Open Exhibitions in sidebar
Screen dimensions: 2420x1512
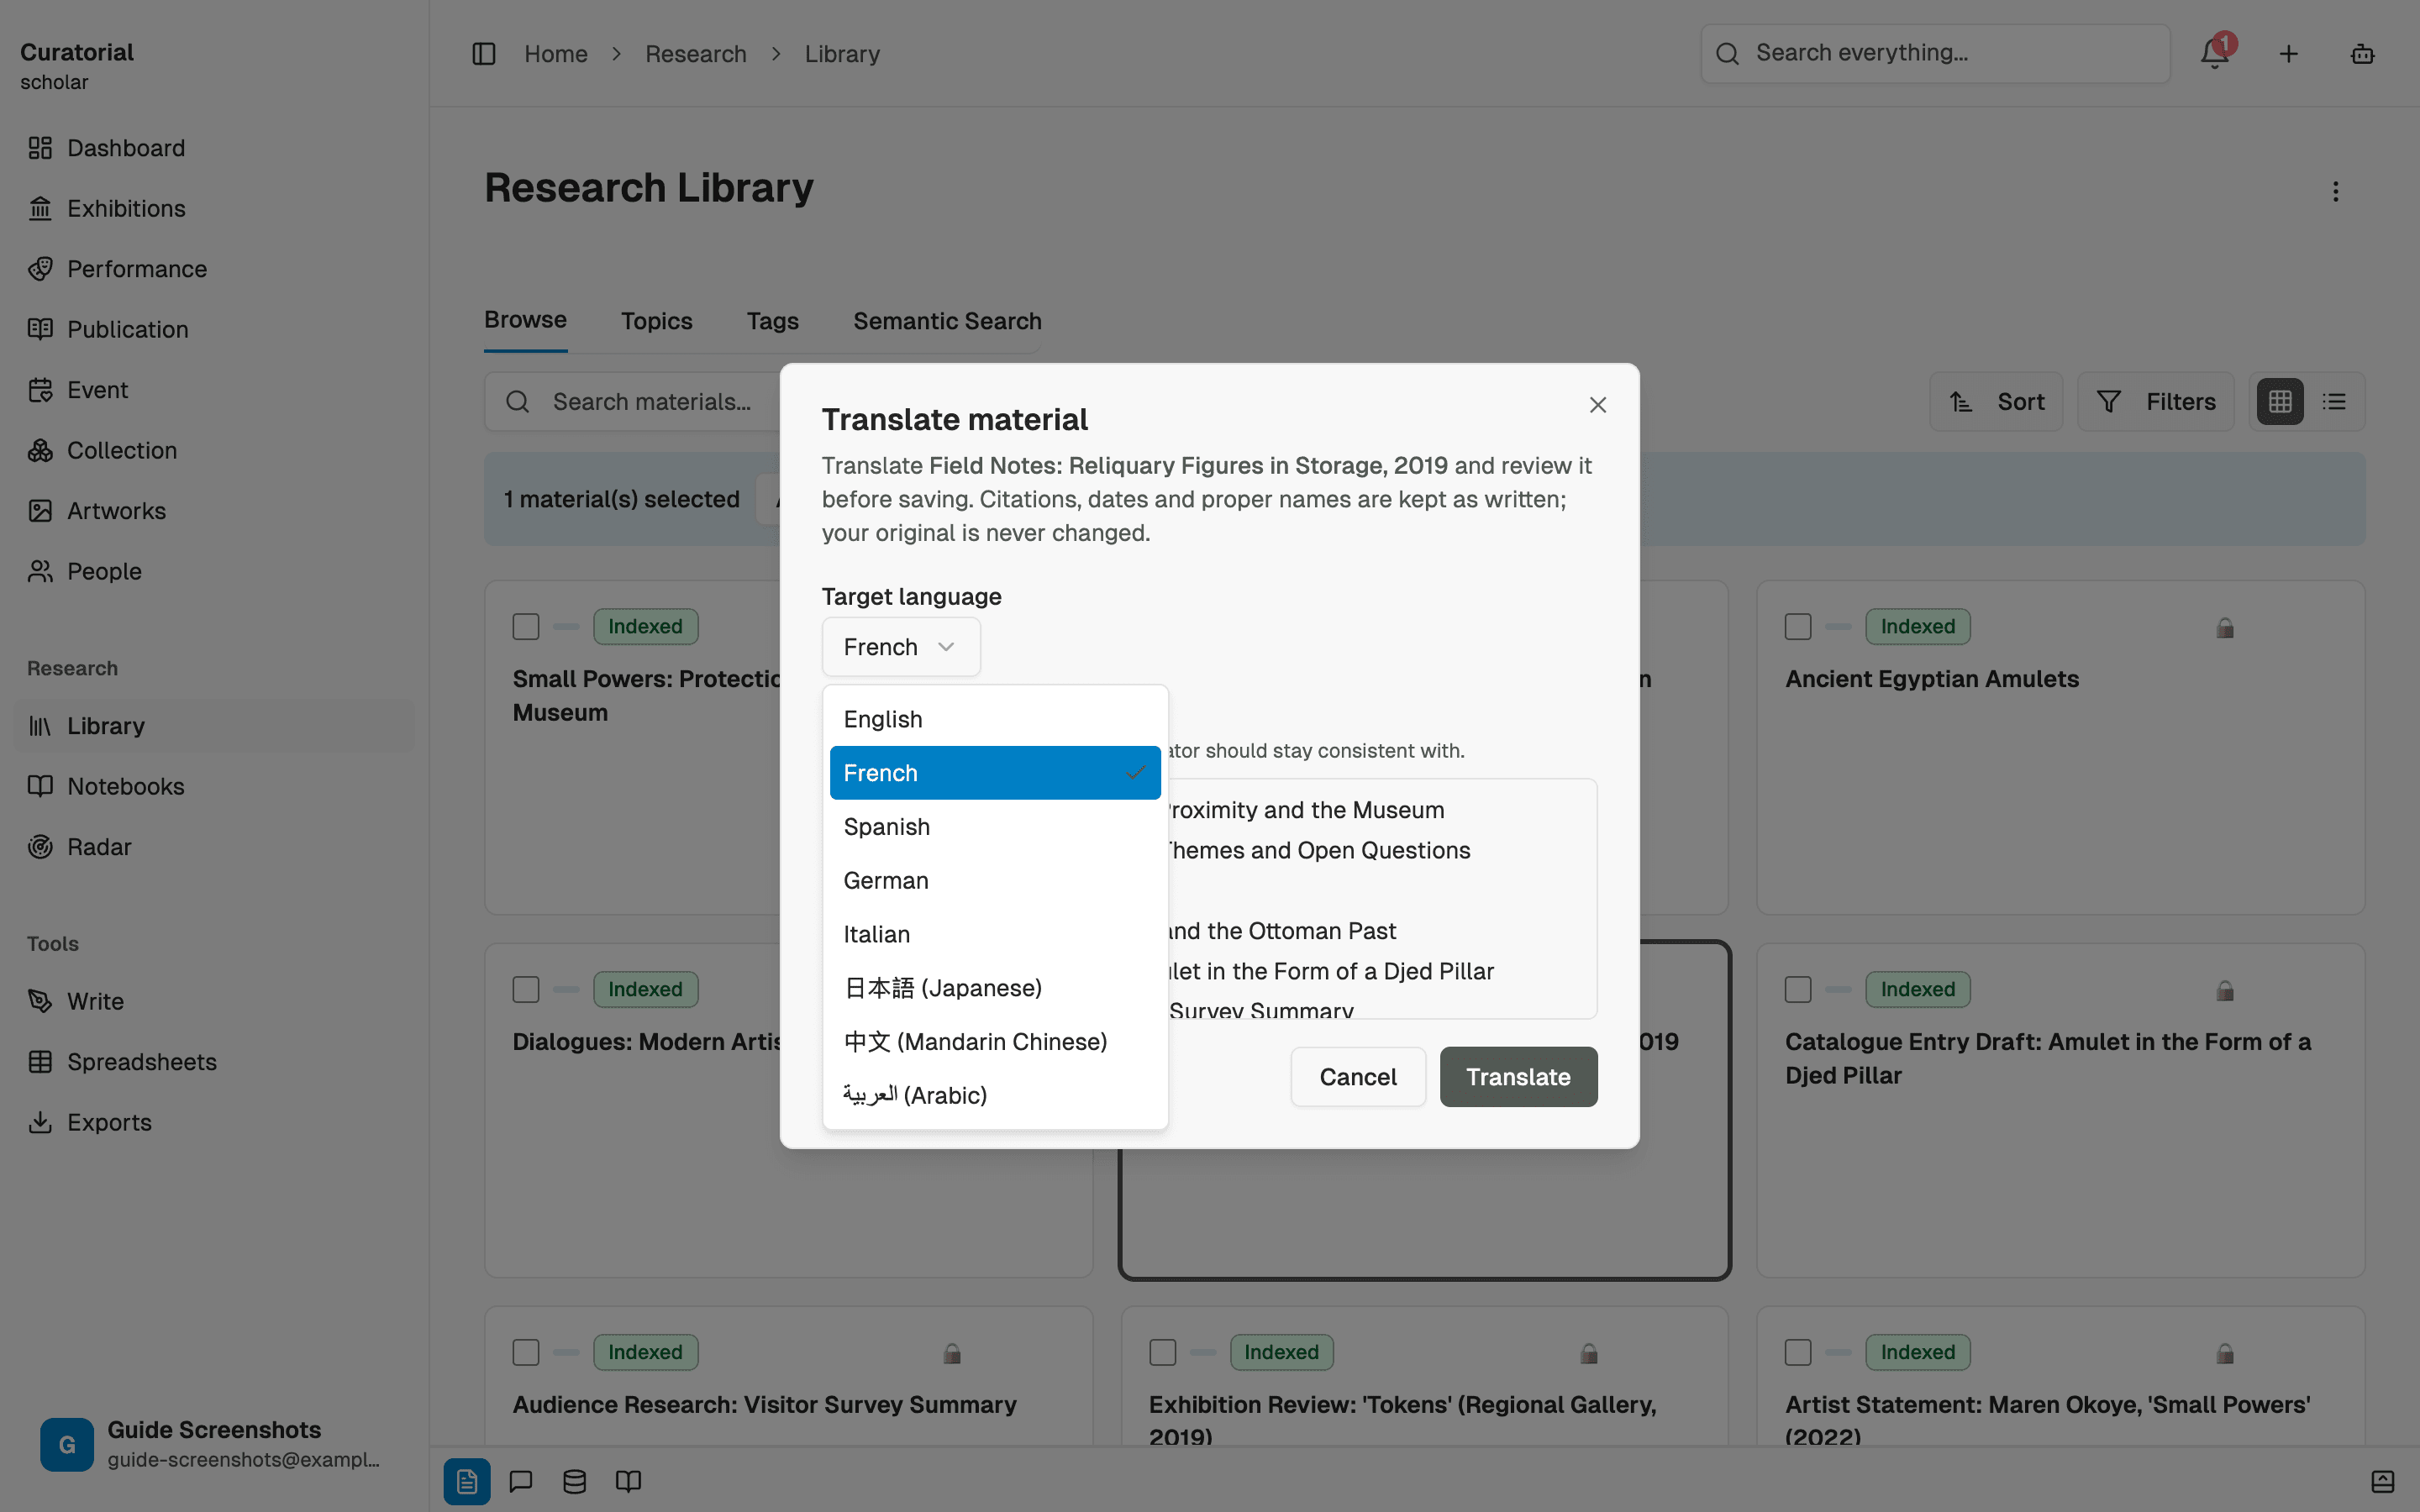[213, 208]
